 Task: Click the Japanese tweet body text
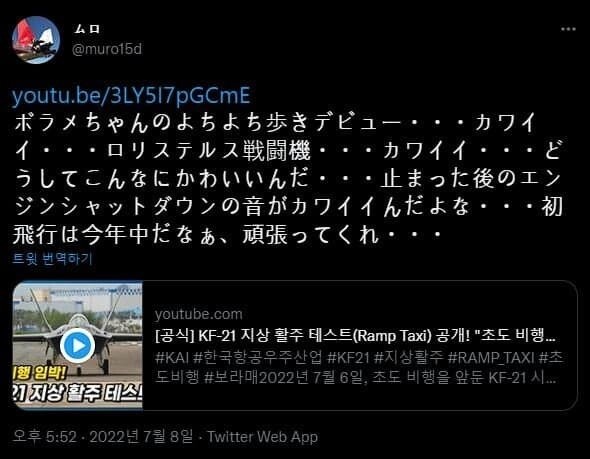(288, 179)
